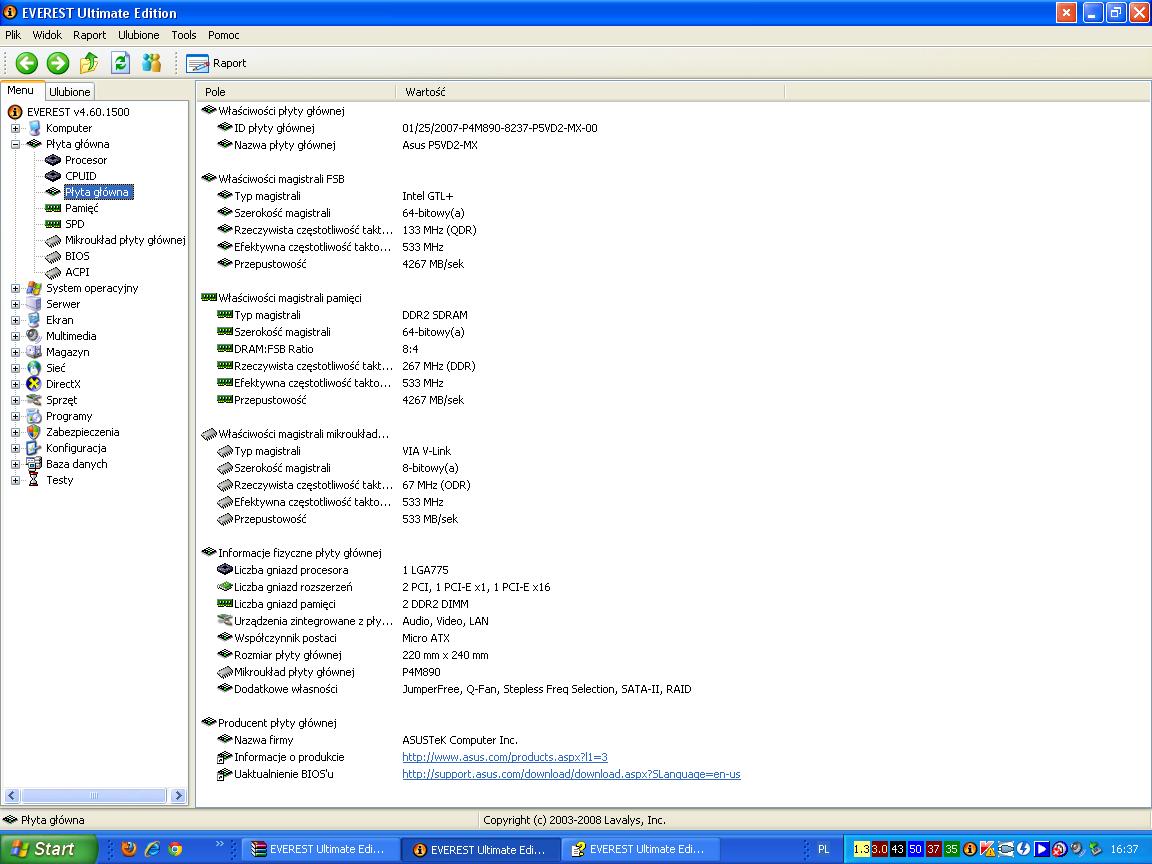Go forward with the green right arrow
The height and width of the screenshot is (864, 1152).
point(58,63)
